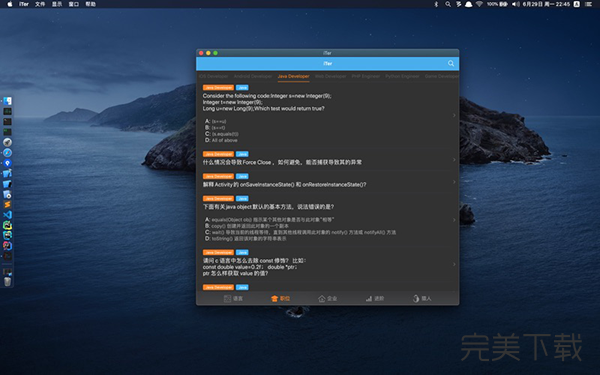Expand the Force Close question chevron
600x375 pixels.
pyautogui.click(x=454, y=160)
